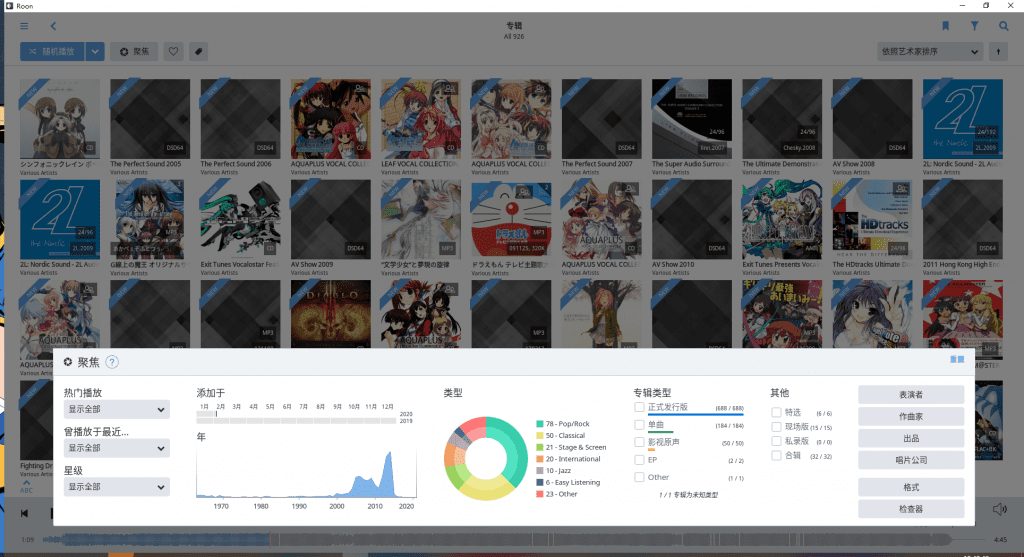
Task: Open the hamburger navigation menu
Action: point(24,26)
